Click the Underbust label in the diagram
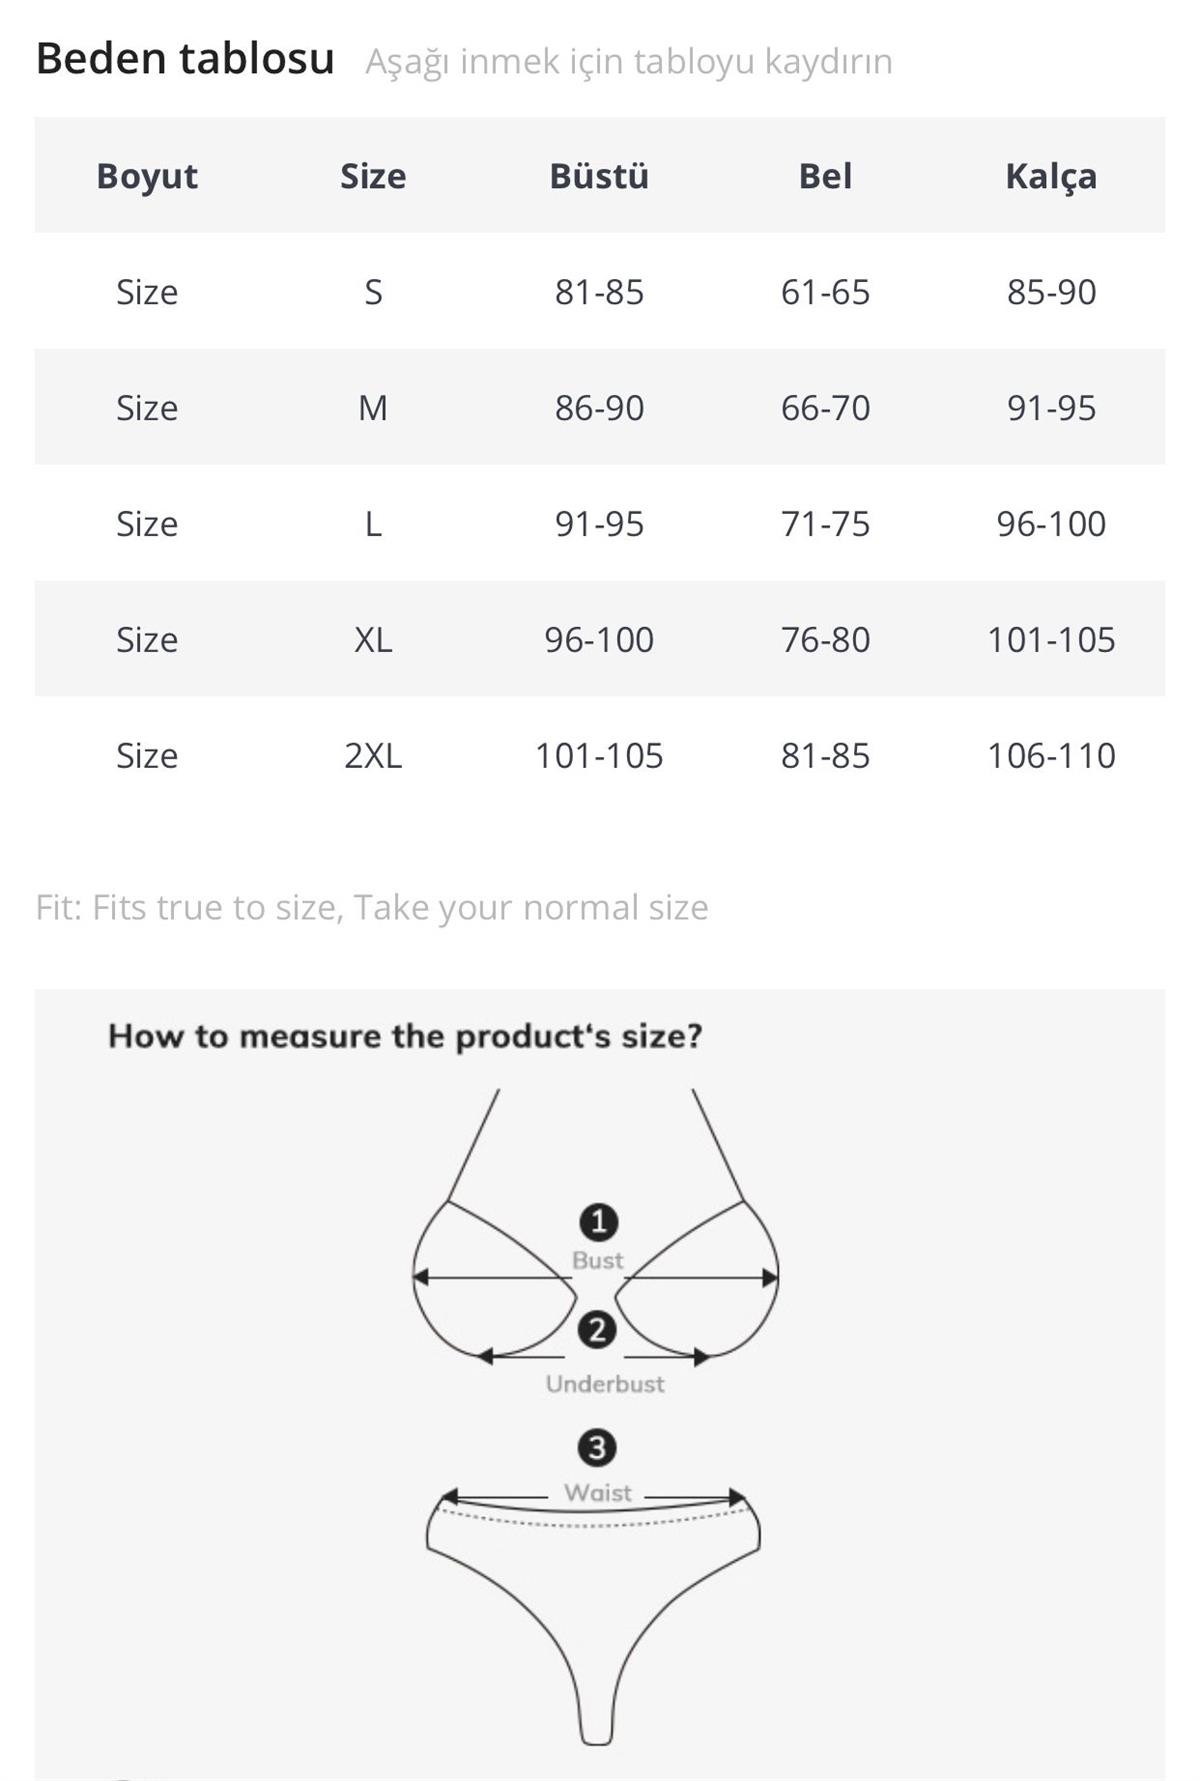The image size is (1200, 1781). click(x=604, y=1384)
